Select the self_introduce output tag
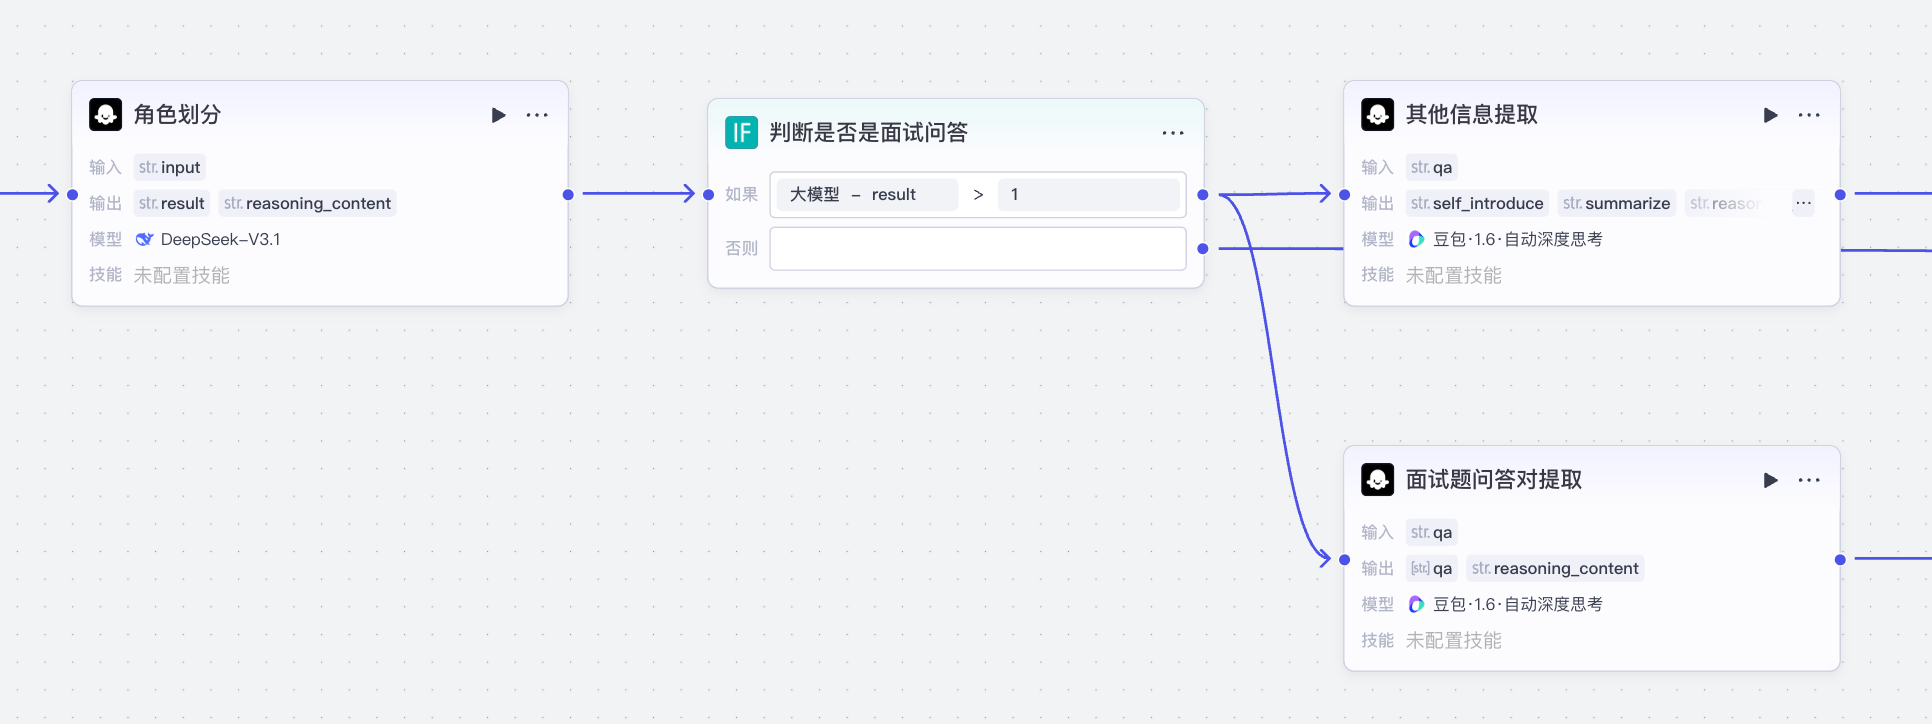Screen dimensions: 1932x724 click(x=1477, y=203)
